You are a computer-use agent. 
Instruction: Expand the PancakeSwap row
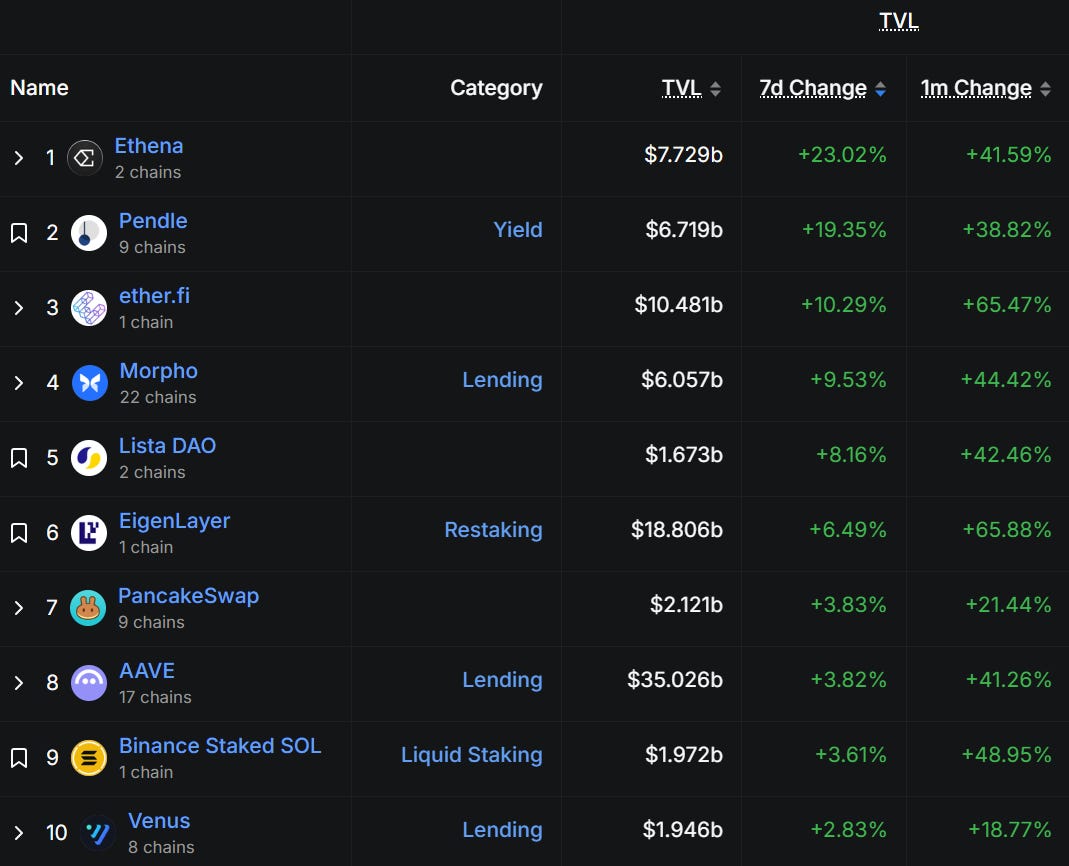click(x=19, y=608)
